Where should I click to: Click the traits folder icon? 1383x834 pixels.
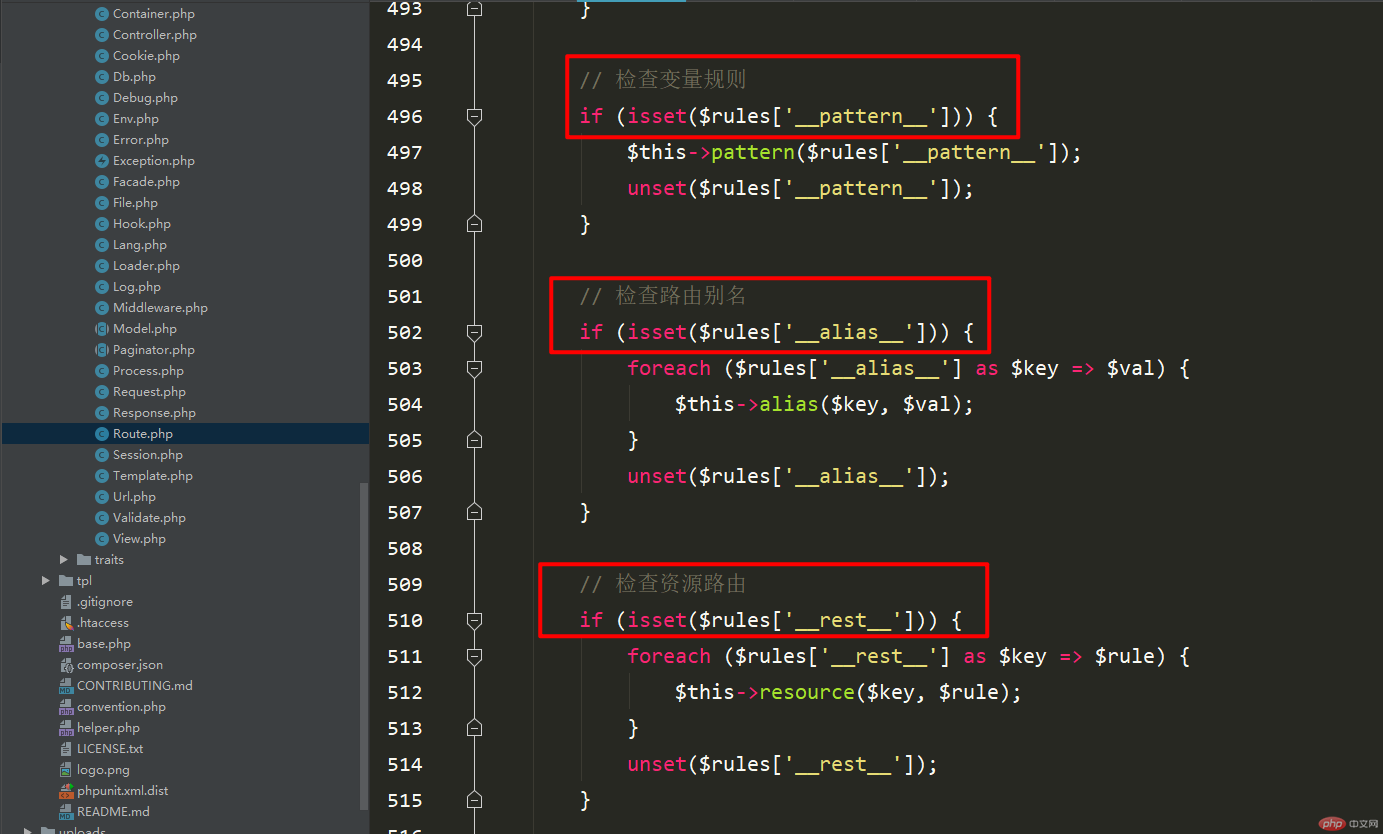[85, 560]
